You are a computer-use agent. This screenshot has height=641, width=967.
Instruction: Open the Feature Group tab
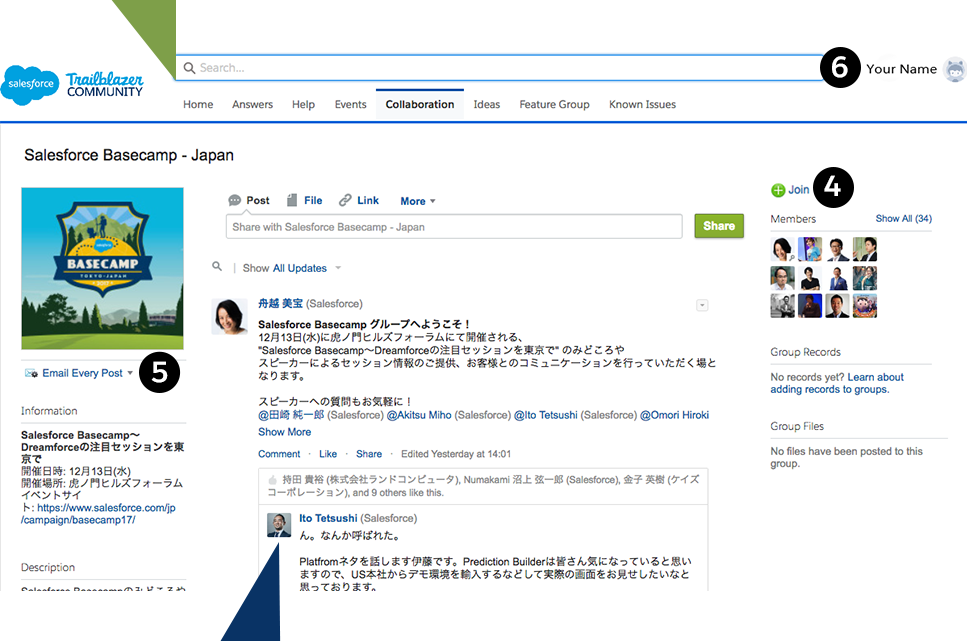(x=554, y=105)
